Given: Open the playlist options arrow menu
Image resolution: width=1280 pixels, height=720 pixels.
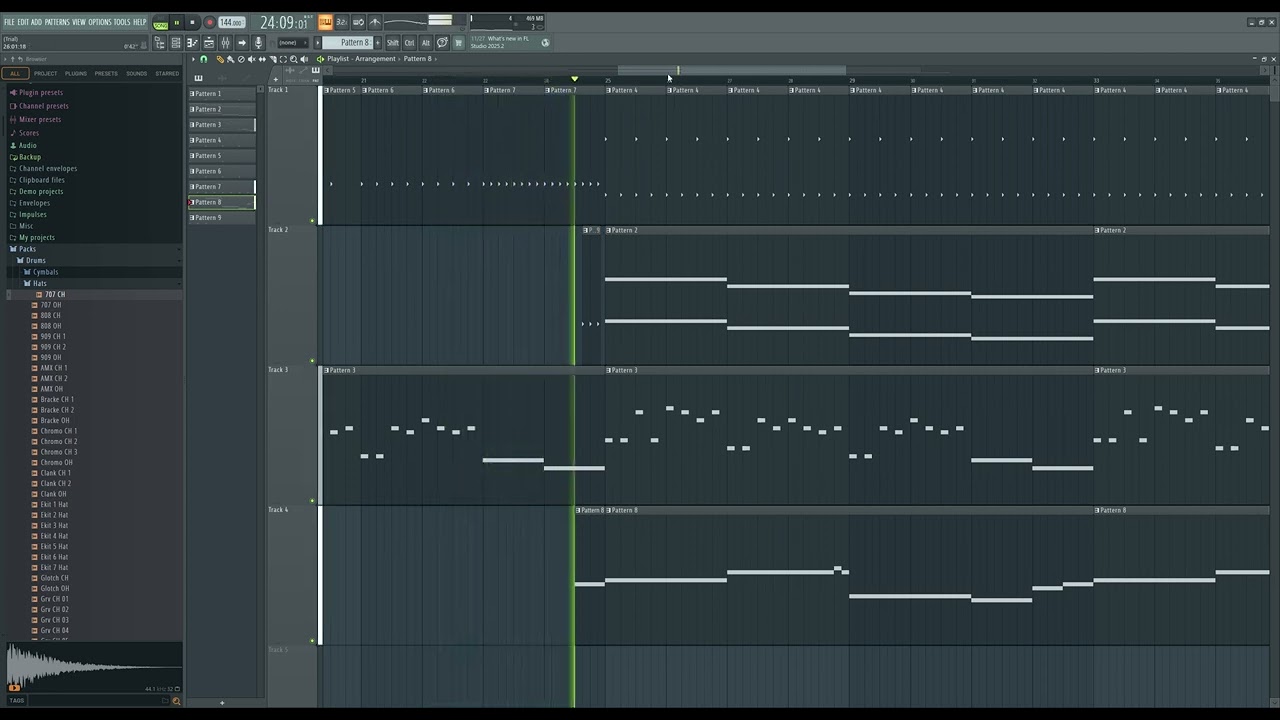Looking at the screenshot, I should tap(193, 59).
